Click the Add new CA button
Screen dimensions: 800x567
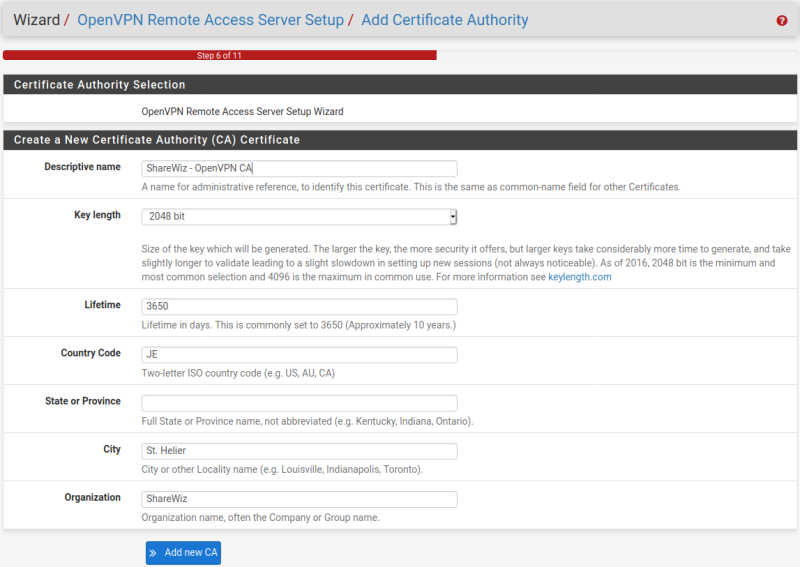coord(183,553)
